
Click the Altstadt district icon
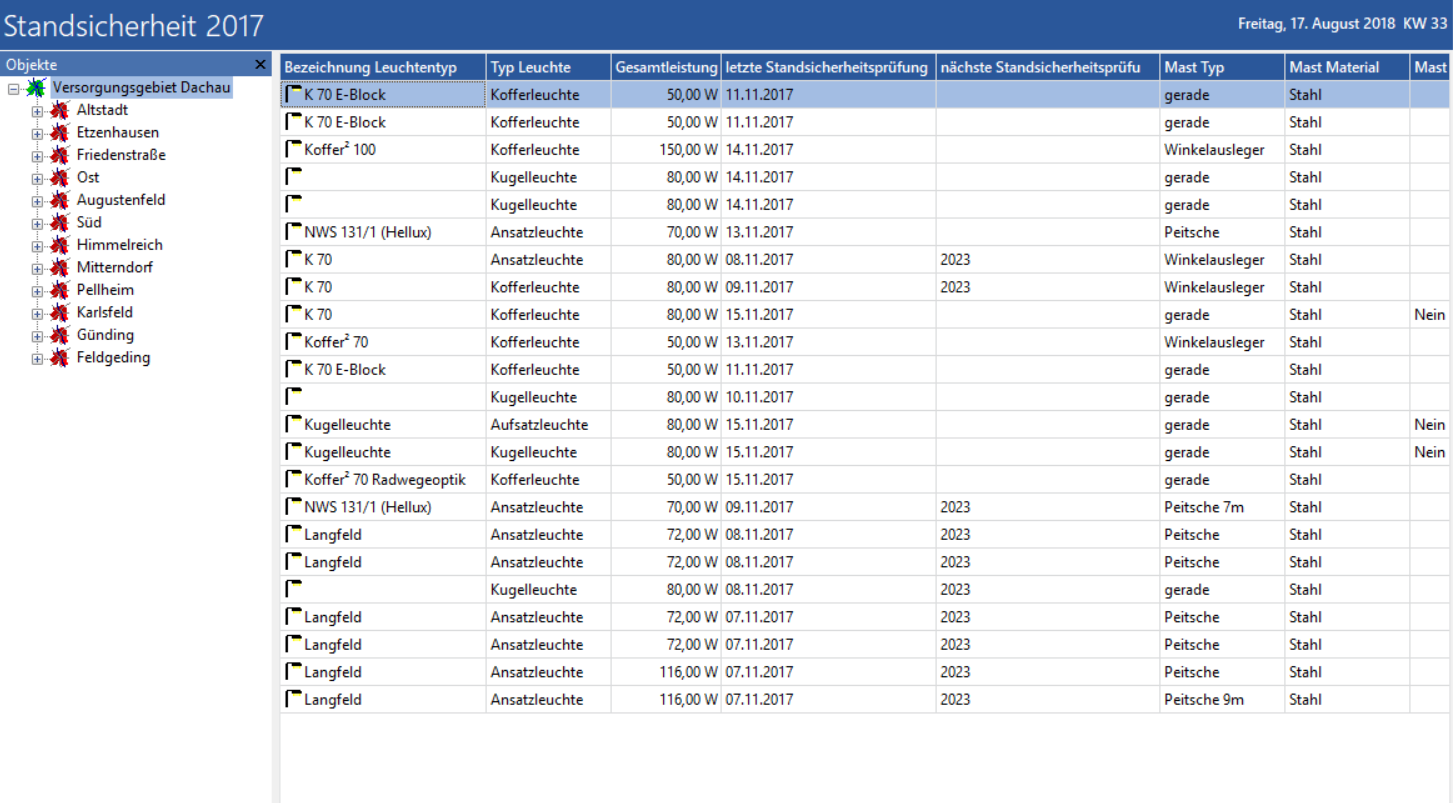coord(60,110)
